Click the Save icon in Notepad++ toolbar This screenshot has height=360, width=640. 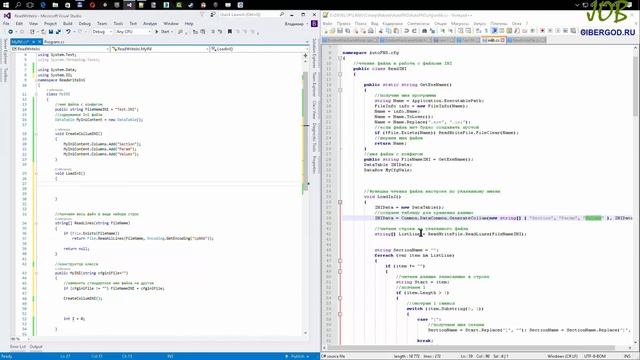click(x=340, y=31)
